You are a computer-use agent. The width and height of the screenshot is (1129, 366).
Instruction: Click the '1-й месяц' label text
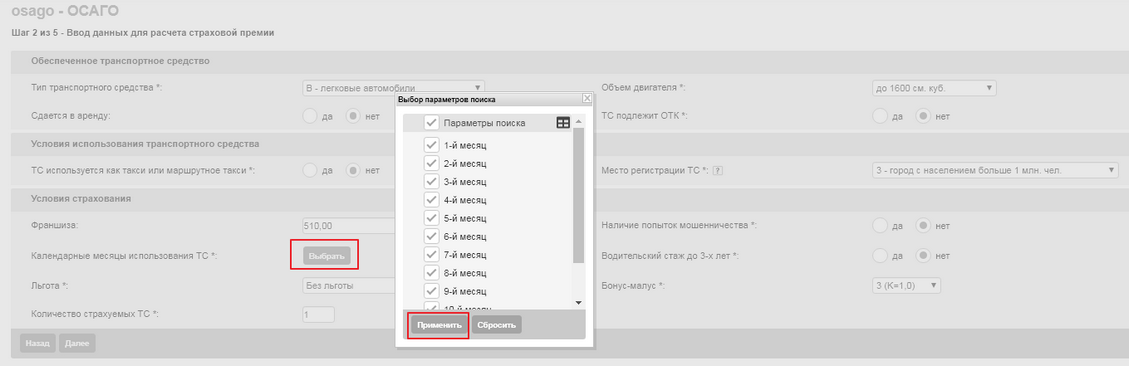465,145
